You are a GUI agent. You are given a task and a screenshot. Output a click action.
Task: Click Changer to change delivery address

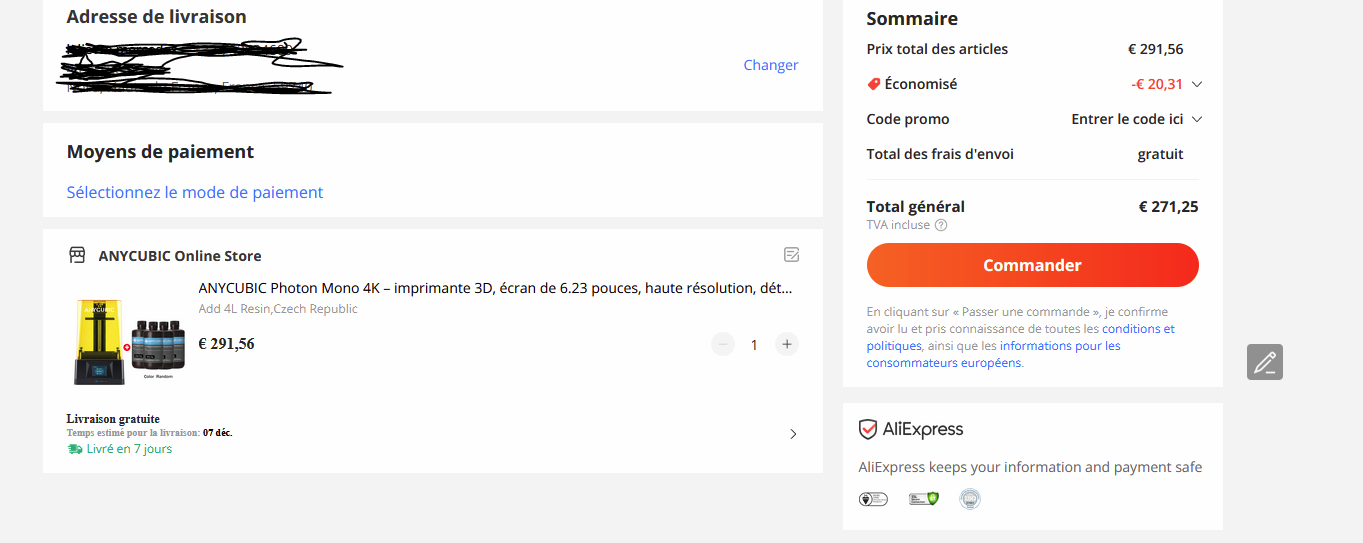[771, 65]
